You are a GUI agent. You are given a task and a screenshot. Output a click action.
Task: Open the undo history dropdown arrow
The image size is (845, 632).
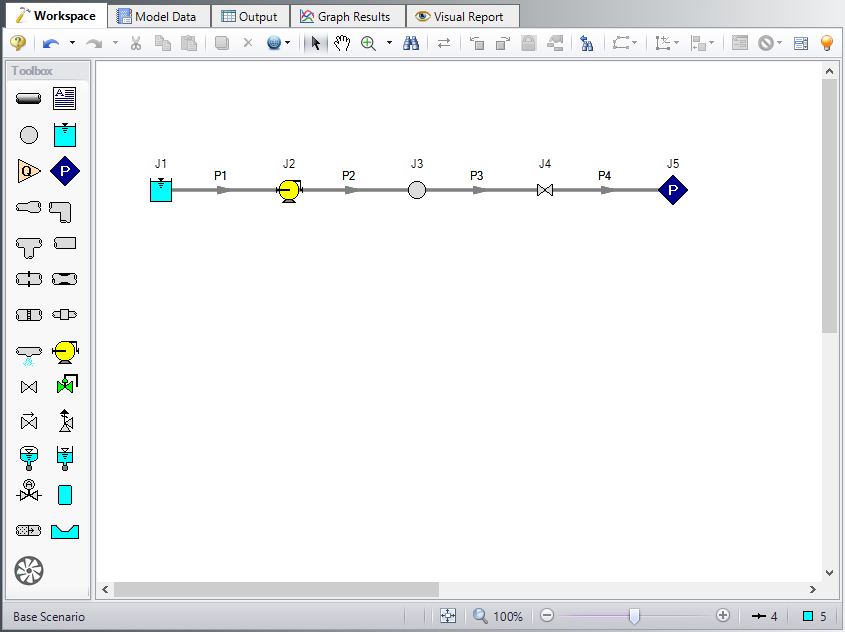[x=72, y=43]
